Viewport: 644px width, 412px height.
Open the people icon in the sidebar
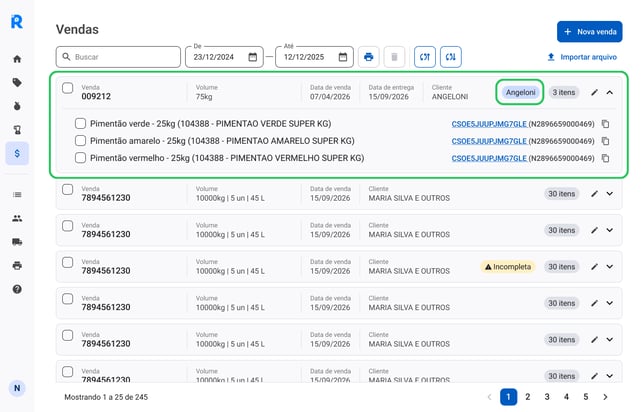tap(17, 218)
